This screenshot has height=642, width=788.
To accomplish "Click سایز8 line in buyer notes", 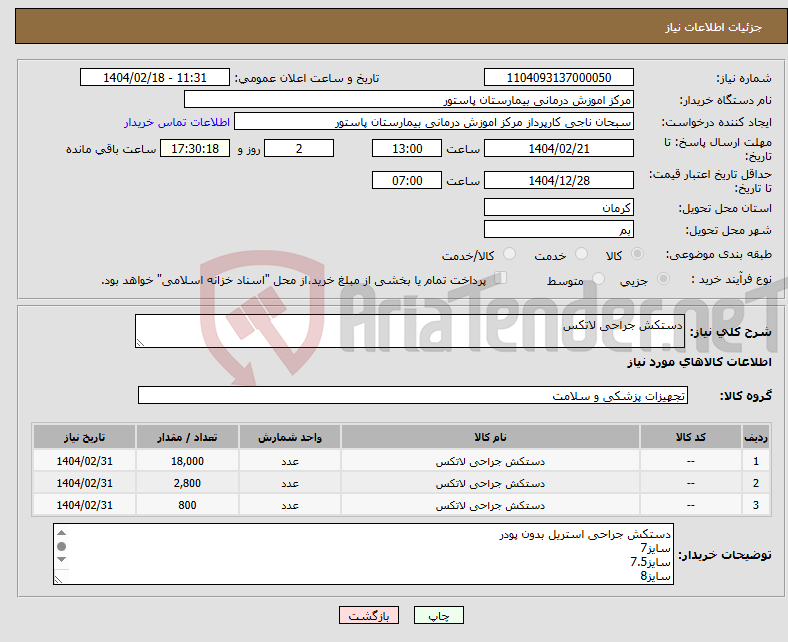I will coord(655,576).
